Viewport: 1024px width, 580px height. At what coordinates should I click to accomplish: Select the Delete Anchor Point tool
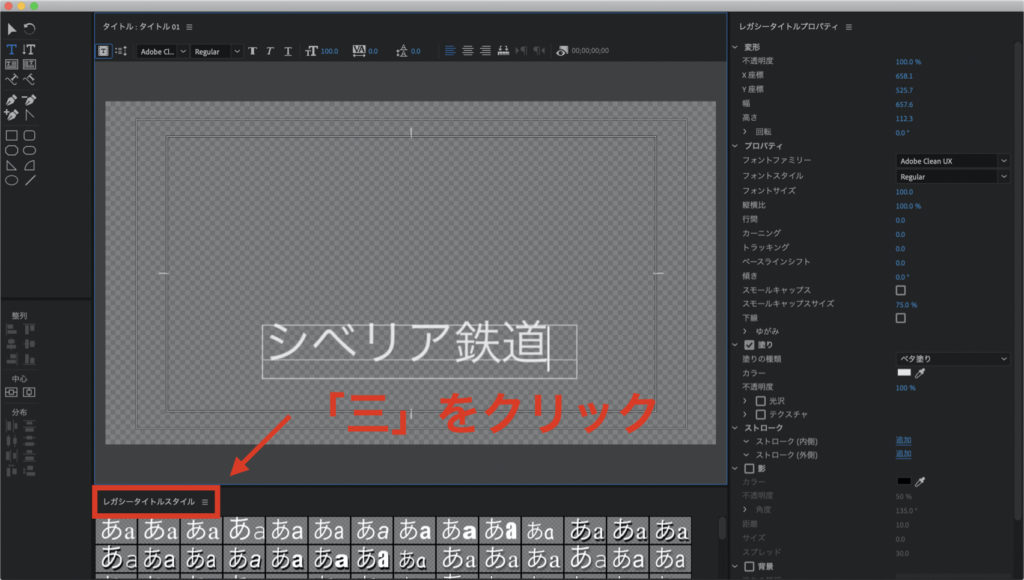click(x=29, y=100)
